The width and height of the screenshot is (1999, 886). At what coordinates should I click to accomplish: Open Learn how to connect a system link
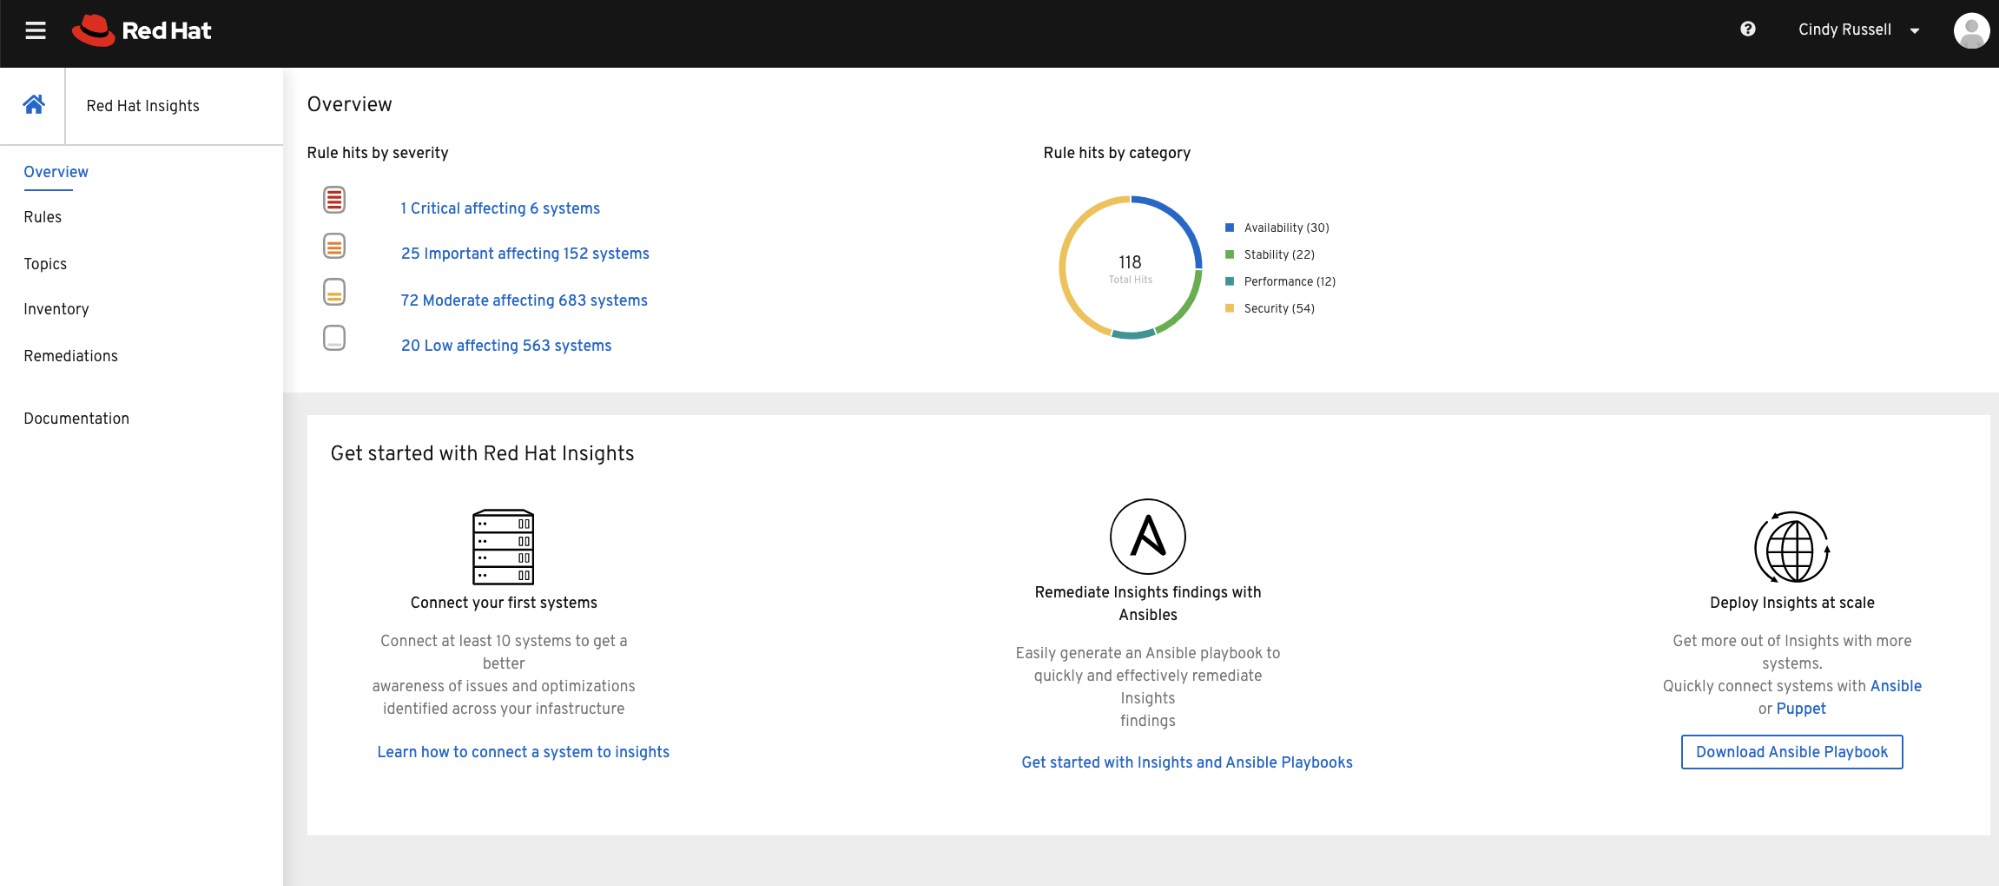[x=523, y=752]
